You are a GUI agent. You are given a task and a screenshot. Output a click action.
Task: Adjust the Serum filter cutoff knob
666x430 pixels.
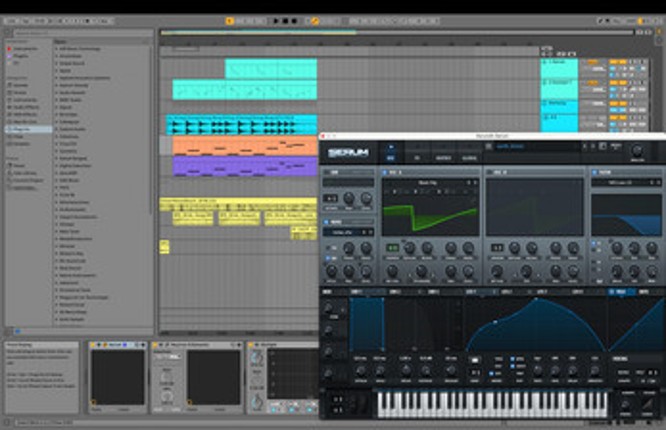tap(617, 248)
